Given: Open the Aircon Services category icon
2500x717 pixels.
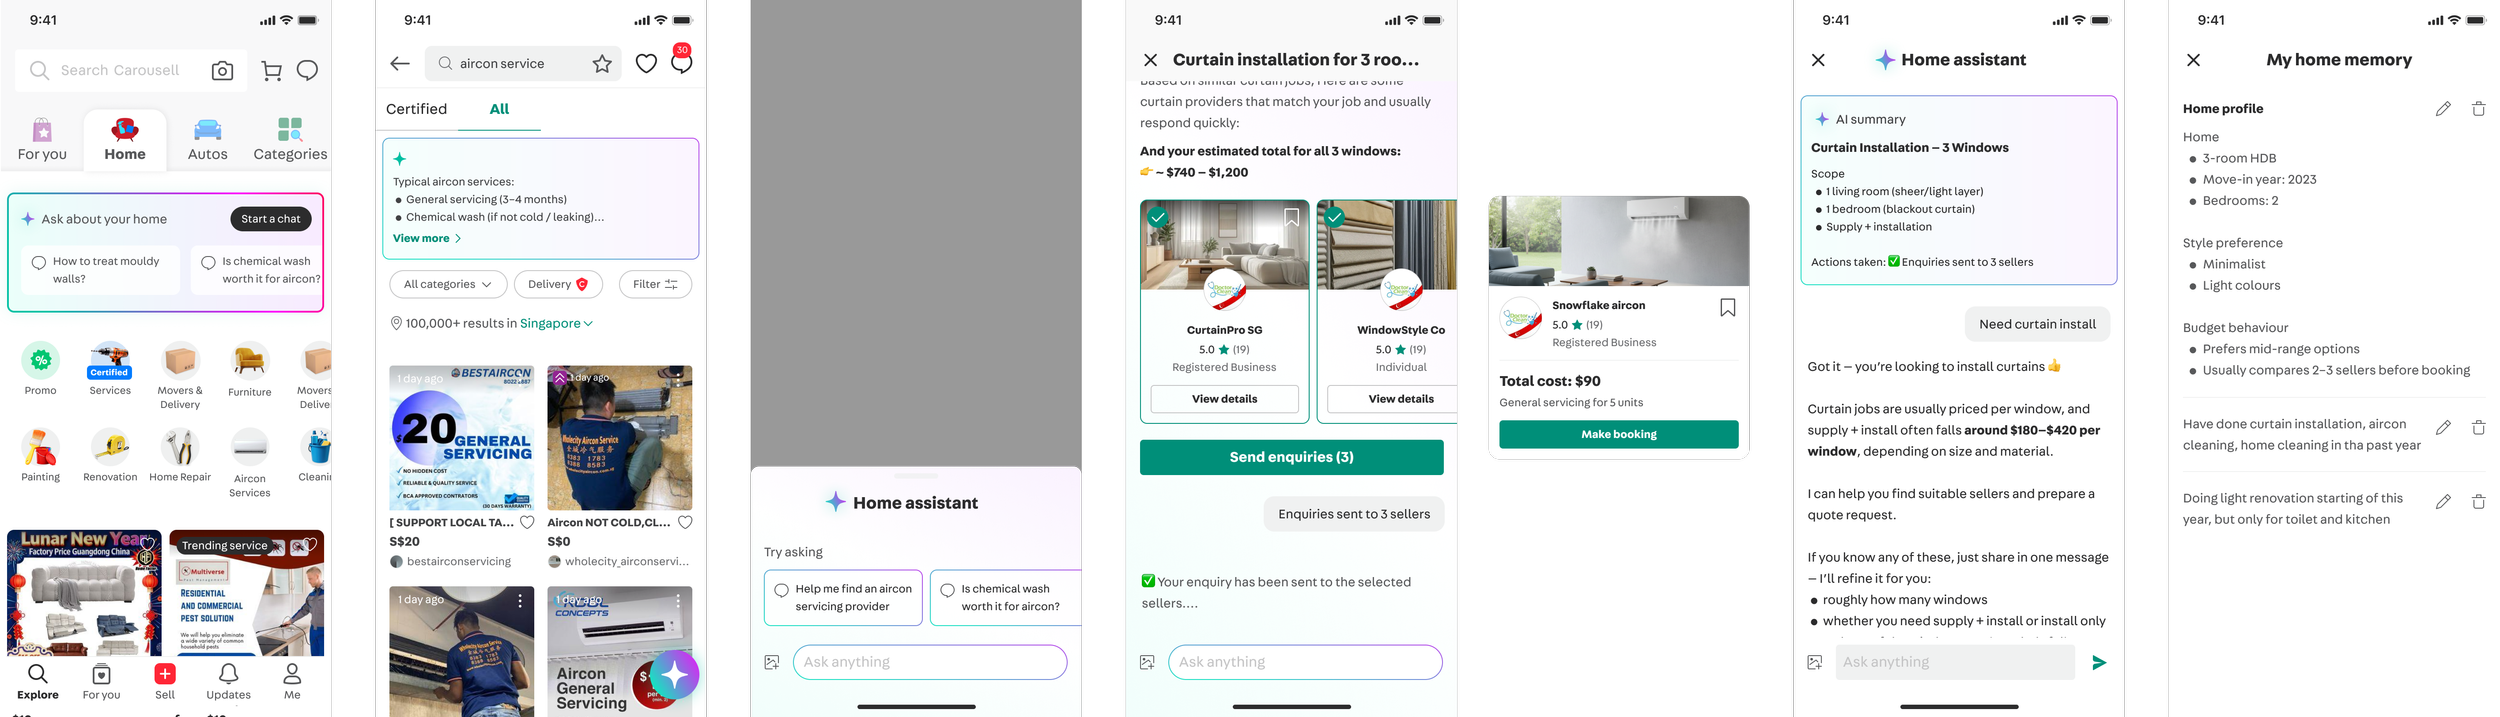Looking at the screenshot, I should point(250,462).
